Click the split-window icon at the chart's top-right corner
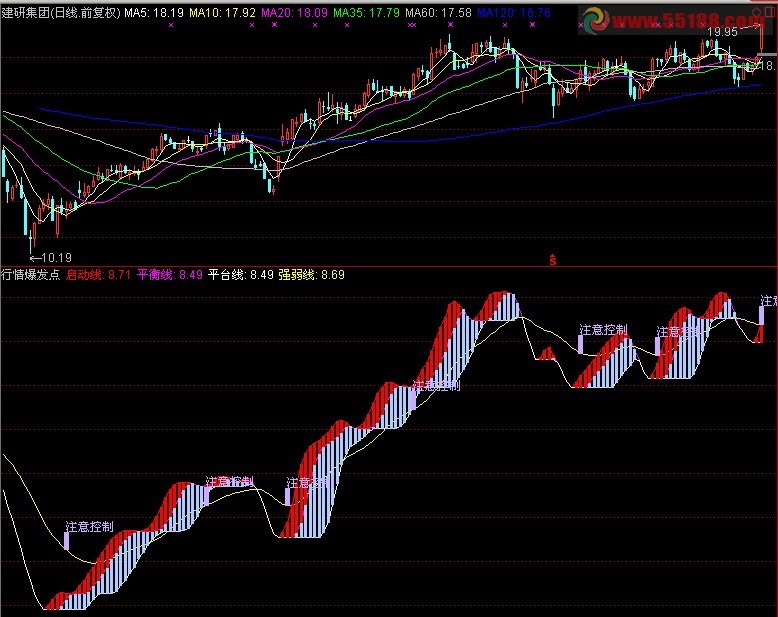The height and width of the screenshot is (617, 778). tap(770, 12)
